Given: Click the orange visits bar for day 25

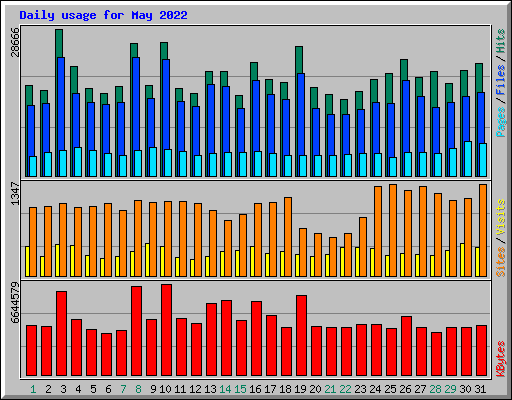Looking at the screenshot, I should (x=393, y=230).
